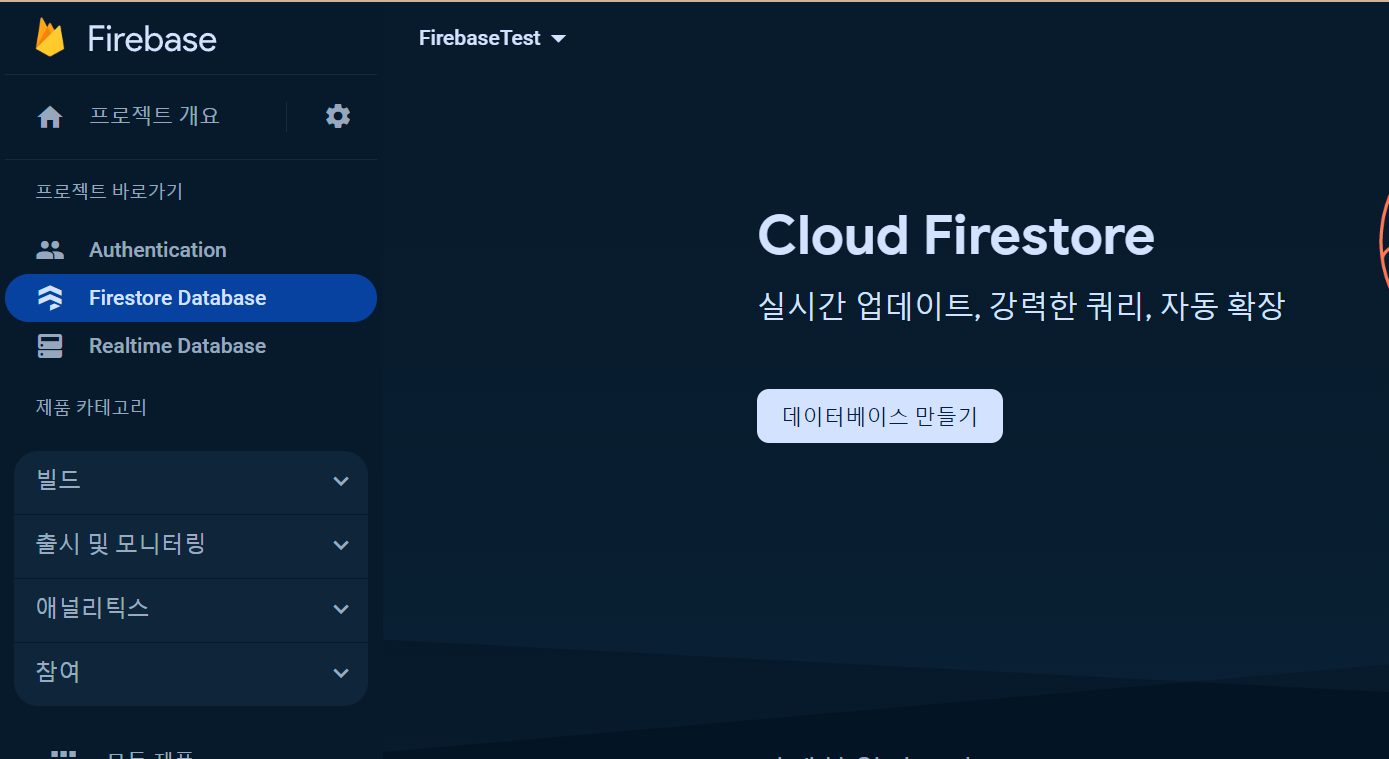The image size is (1389, 759).
Task: Click the 제품 카테고리 label
Action: (x=91, y=407)
